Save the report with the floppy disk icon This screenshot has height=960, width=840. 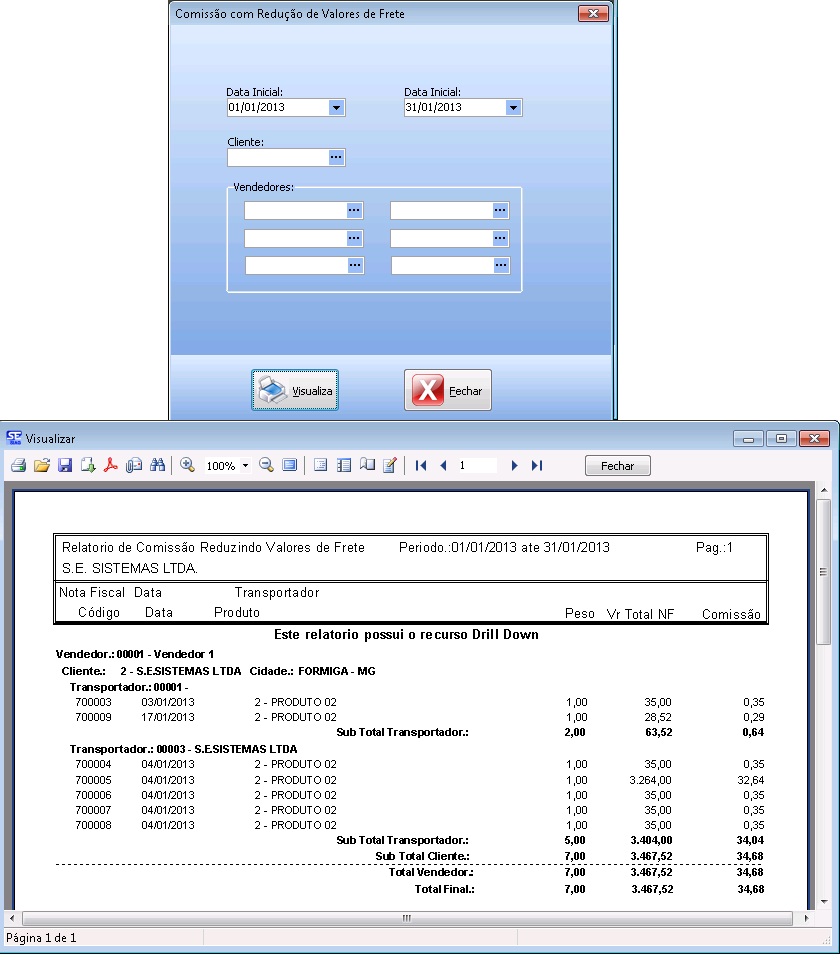tap(65, 466)
